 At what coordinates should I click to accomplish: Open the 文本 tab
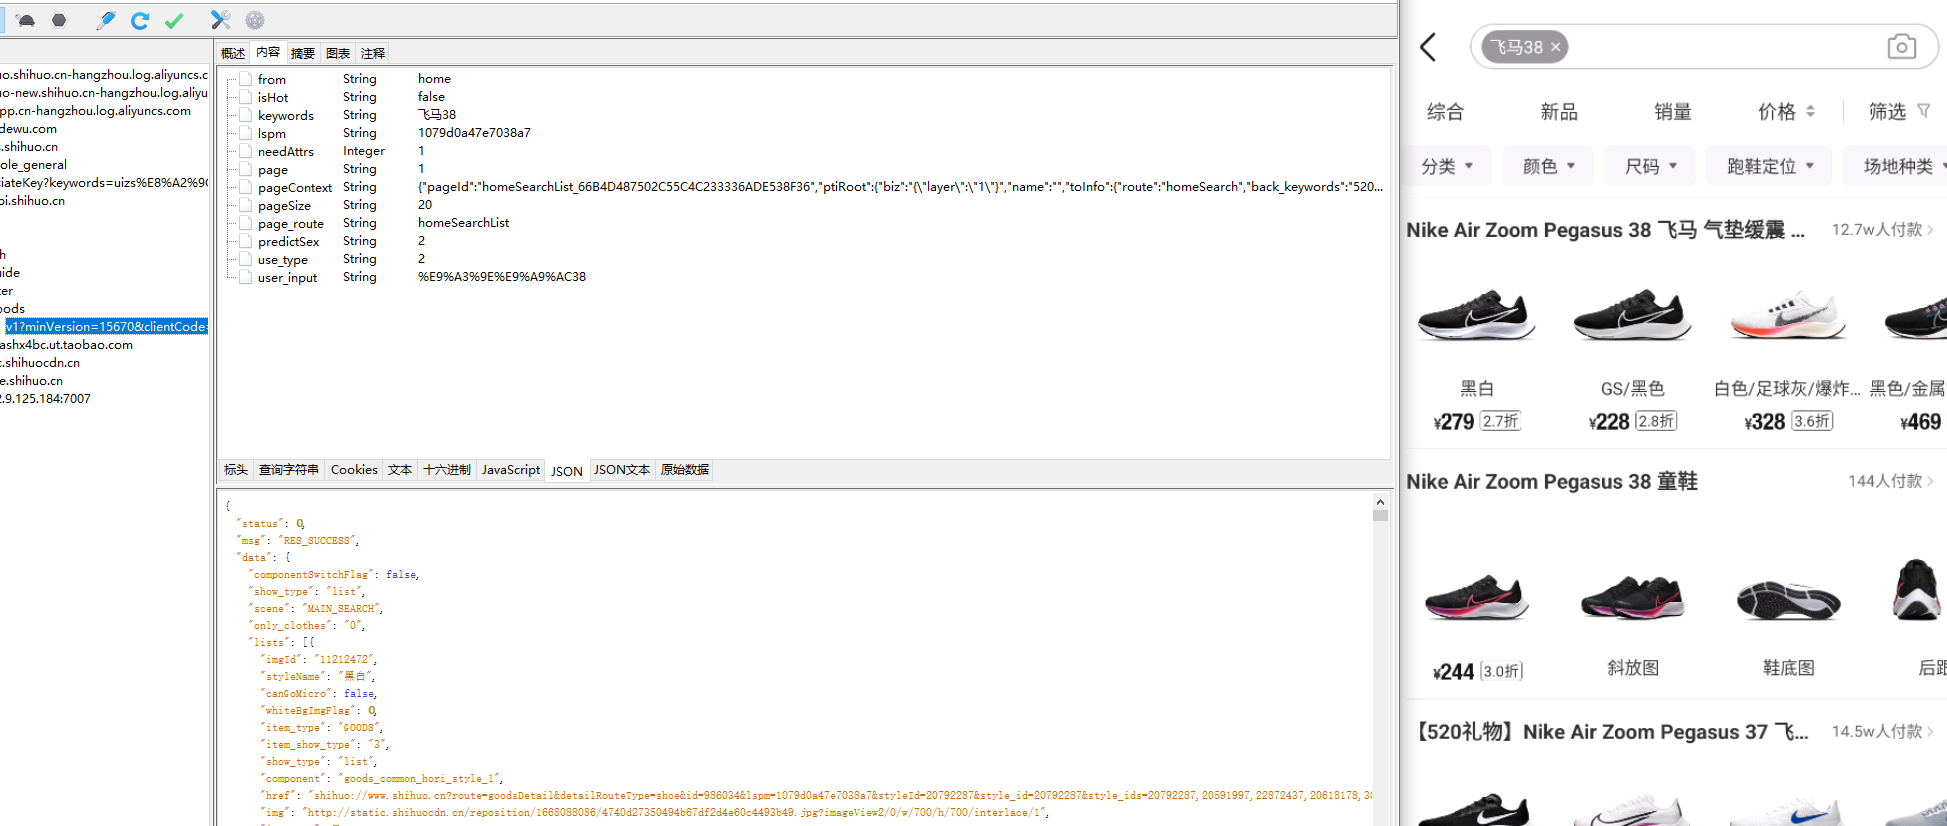click(400, 470)
